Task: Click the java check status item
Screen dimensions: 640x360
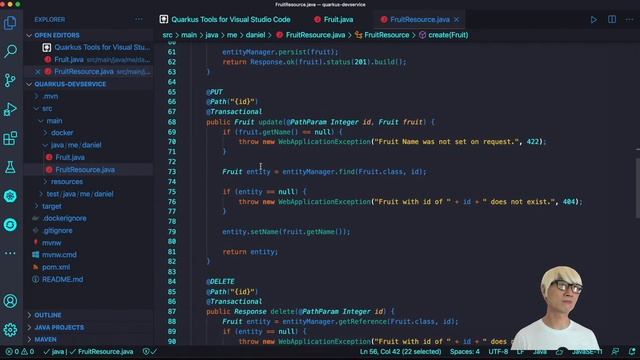Action: point(54,351)
